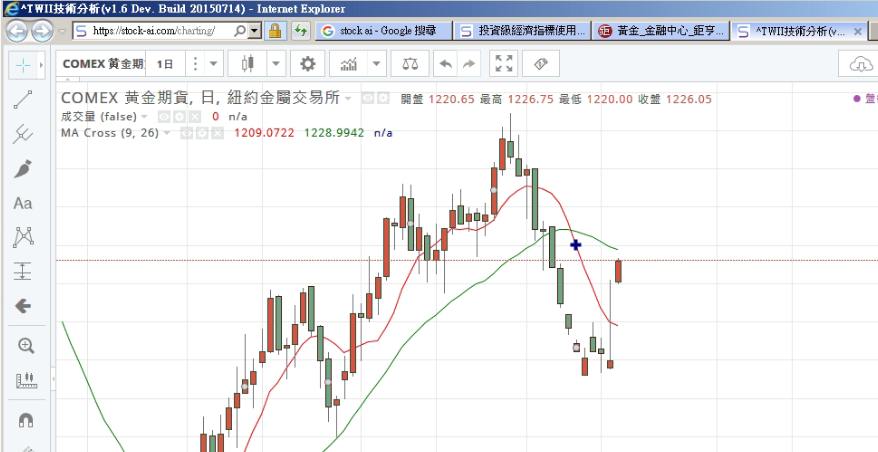Open settings for MA Cross indicator
Image resolution: width=878 pixels, height=452 pixels.
pyautogui.click(x=202, y=133)
